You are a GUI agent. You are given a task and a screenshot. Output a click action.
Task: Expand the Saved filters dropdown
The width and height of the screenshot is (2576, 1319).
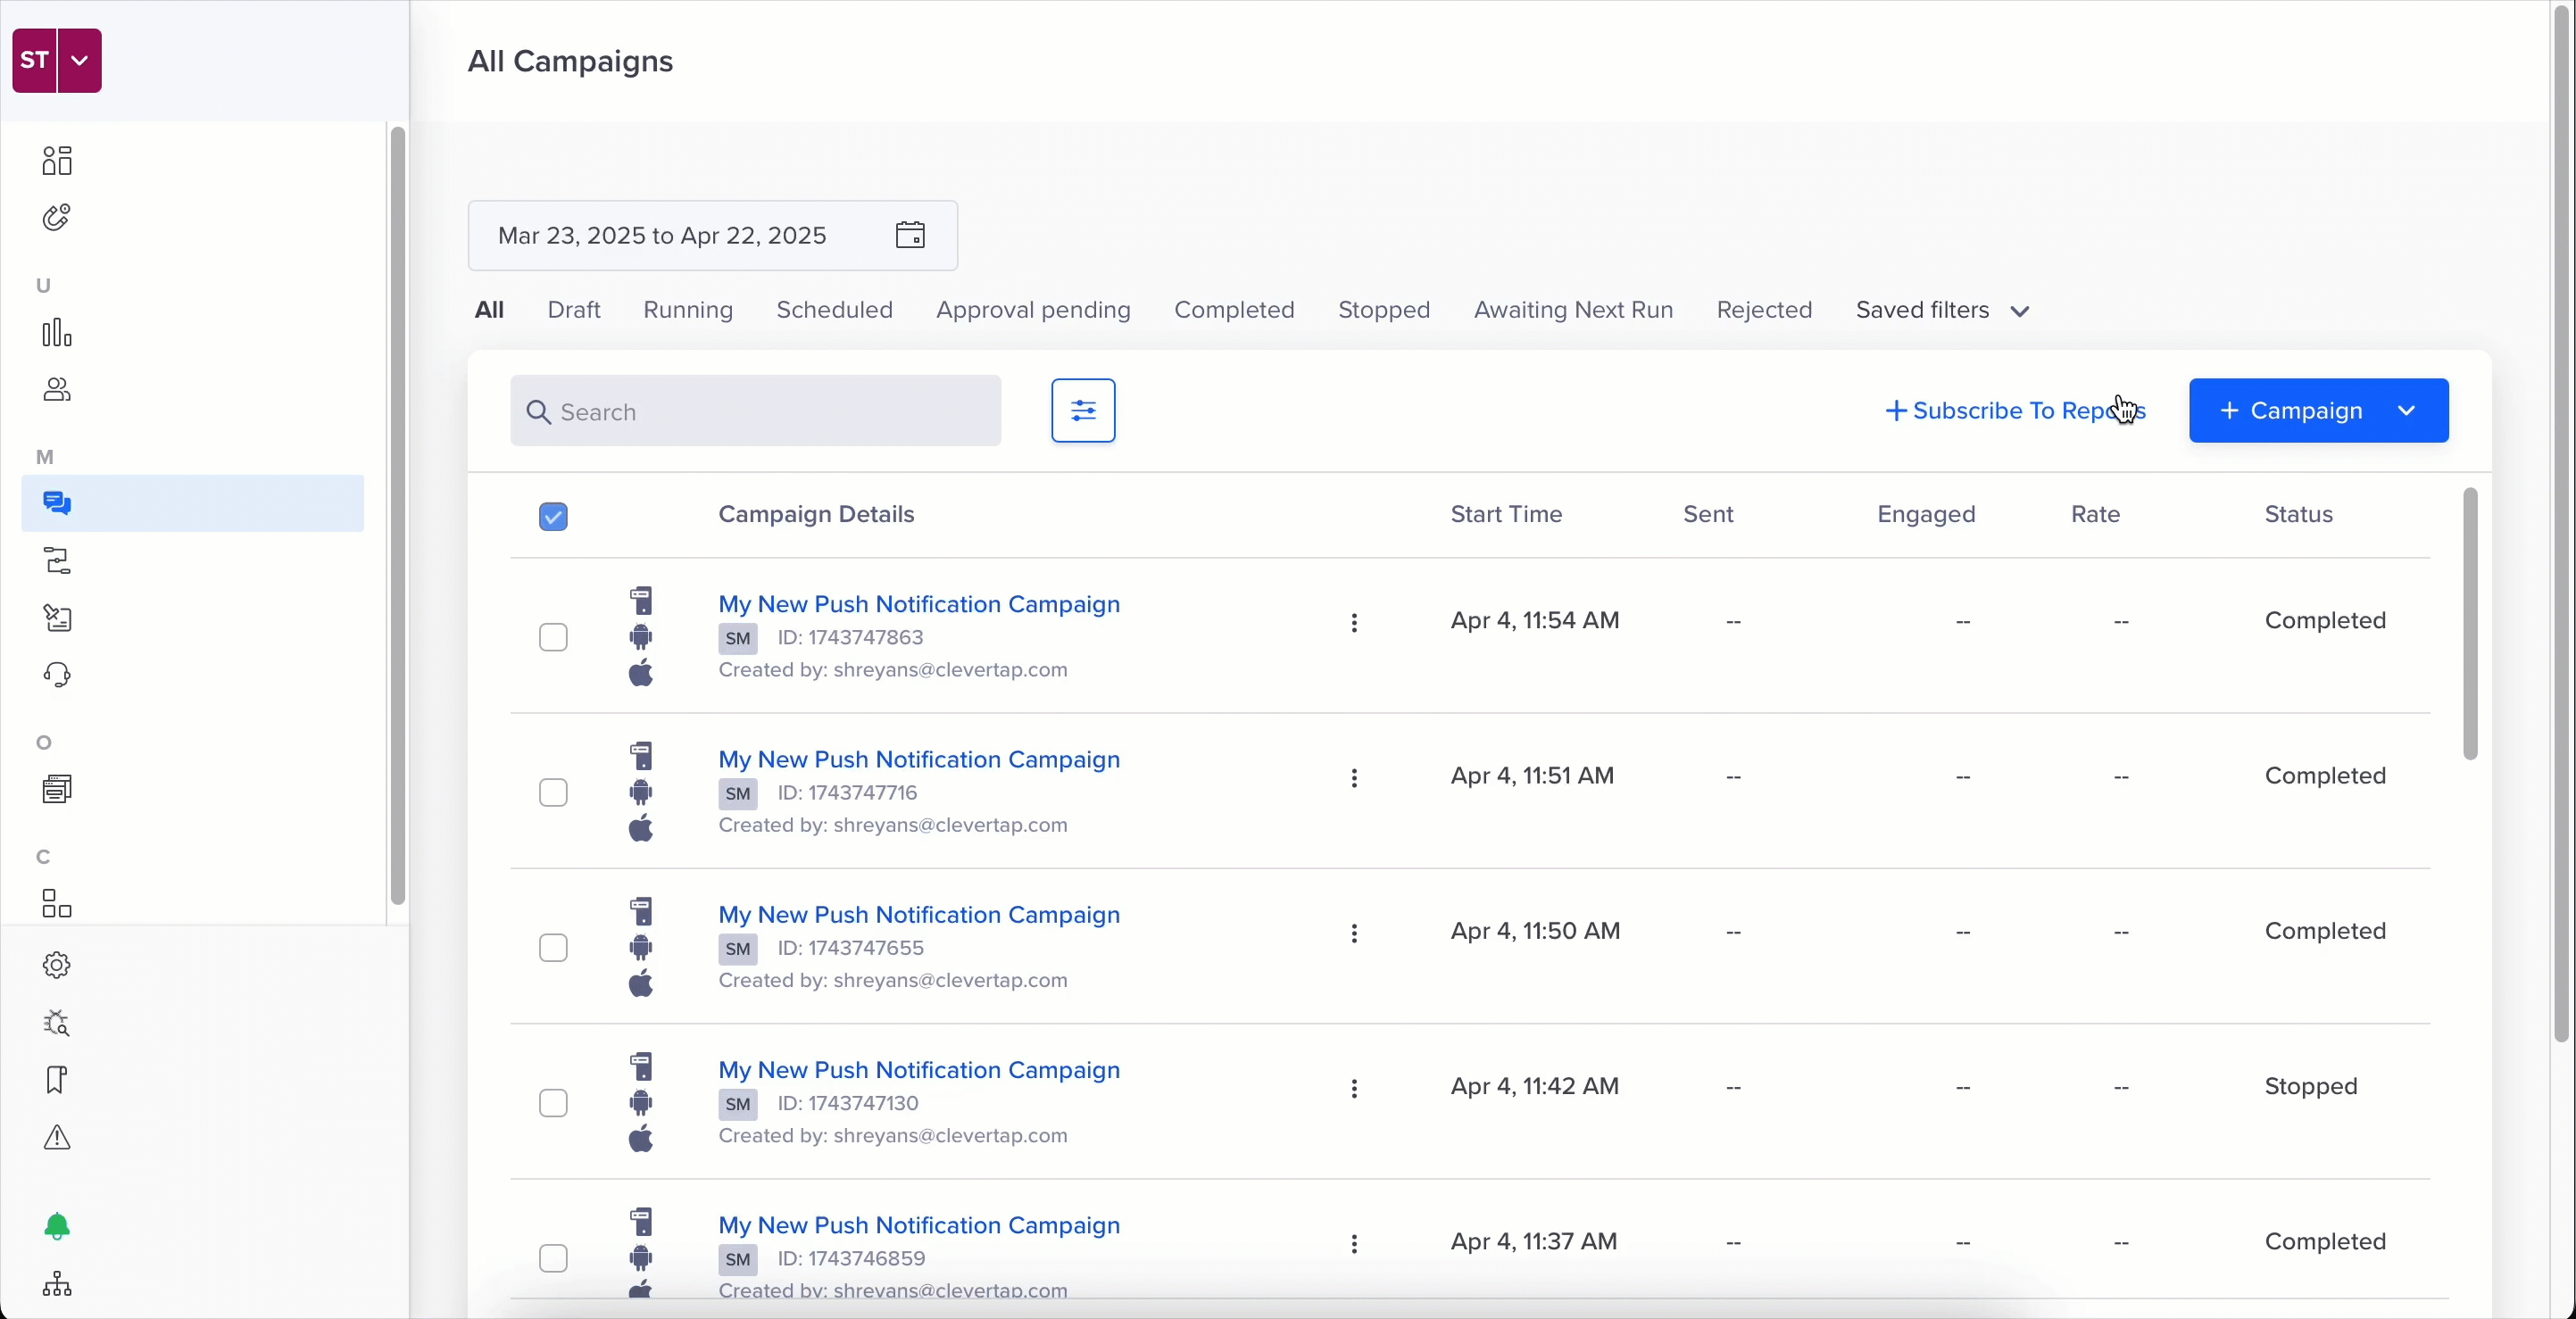[x=1942, y=310]
